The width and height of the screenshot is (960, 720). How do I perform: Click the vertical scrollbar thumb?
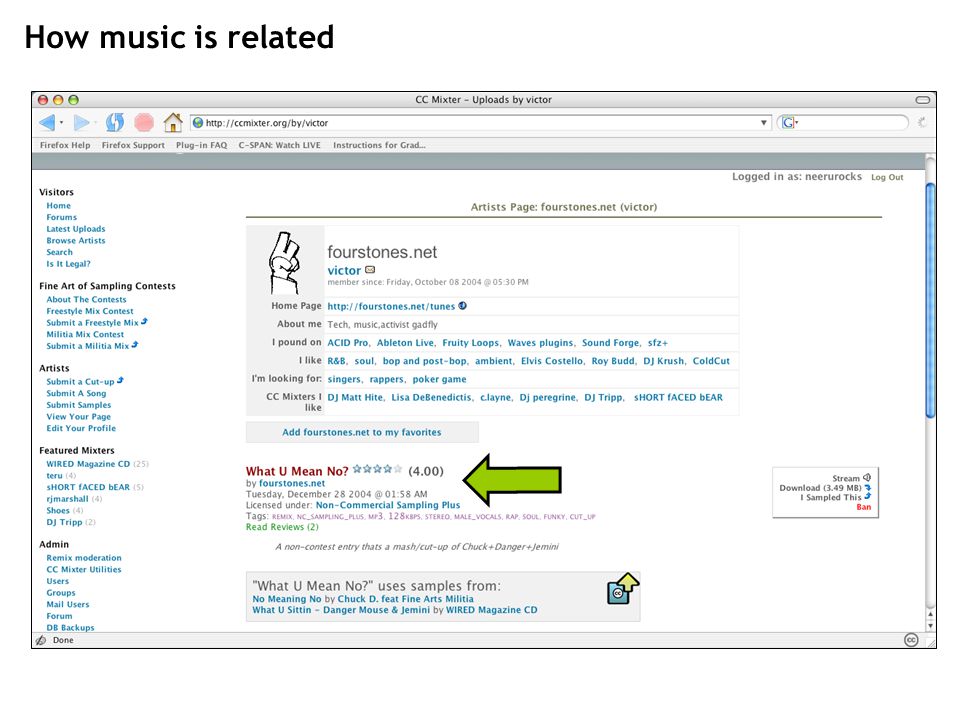[x=930, y=300]
